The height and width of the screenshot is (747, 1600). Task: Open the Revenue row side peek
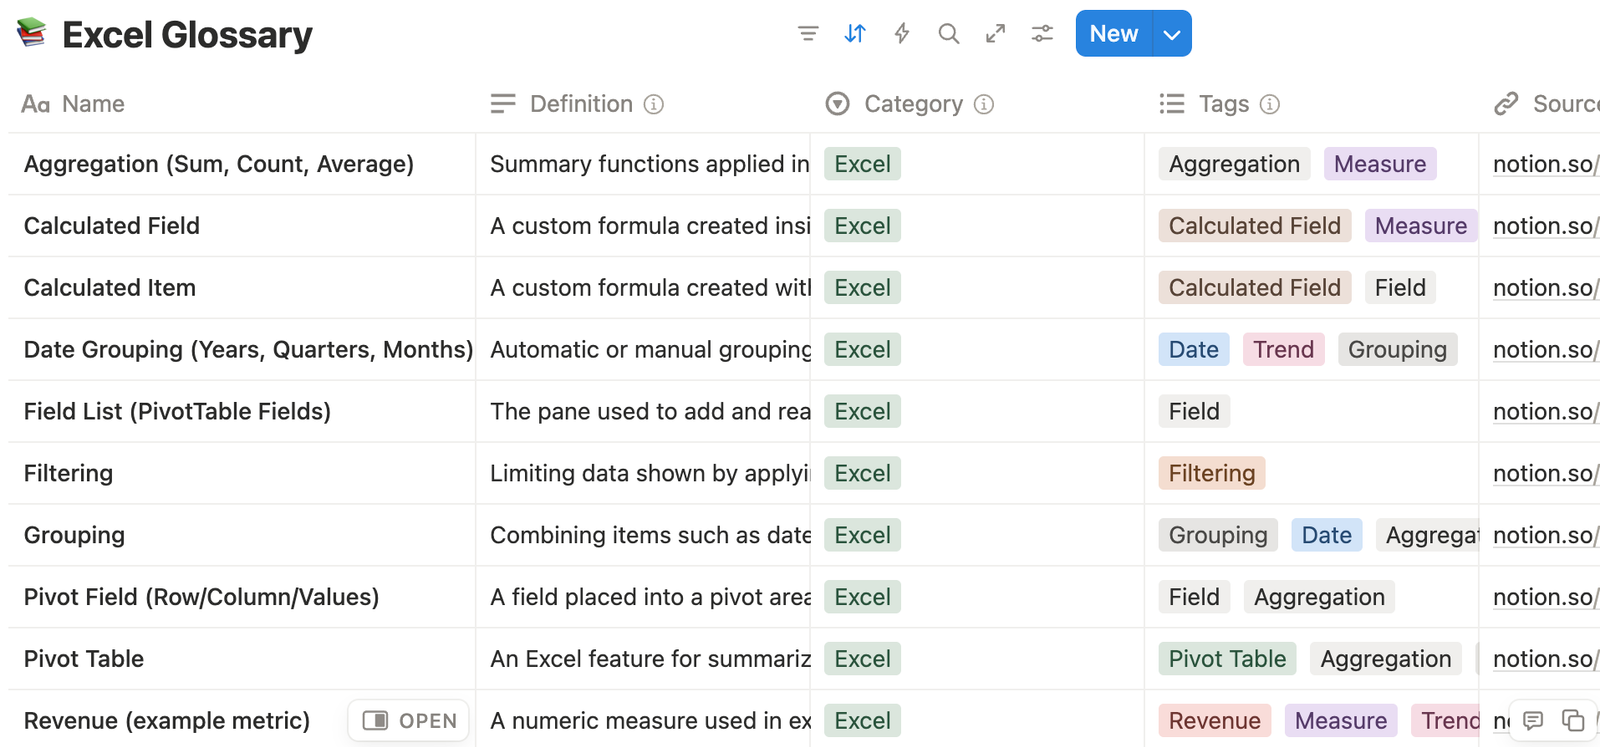click(409, 720)
